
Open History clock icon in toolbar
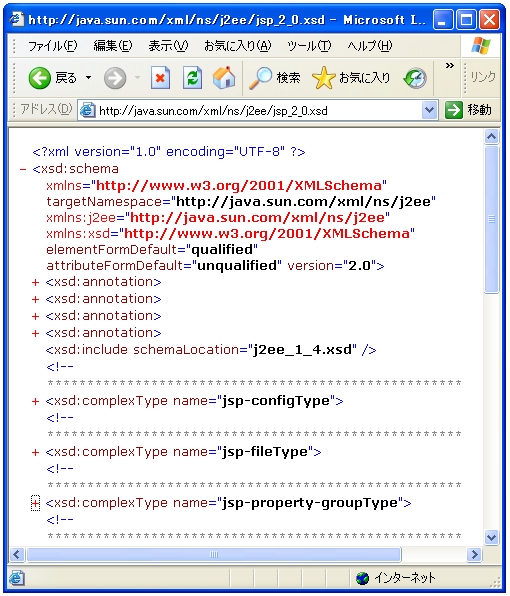(415, 78)
